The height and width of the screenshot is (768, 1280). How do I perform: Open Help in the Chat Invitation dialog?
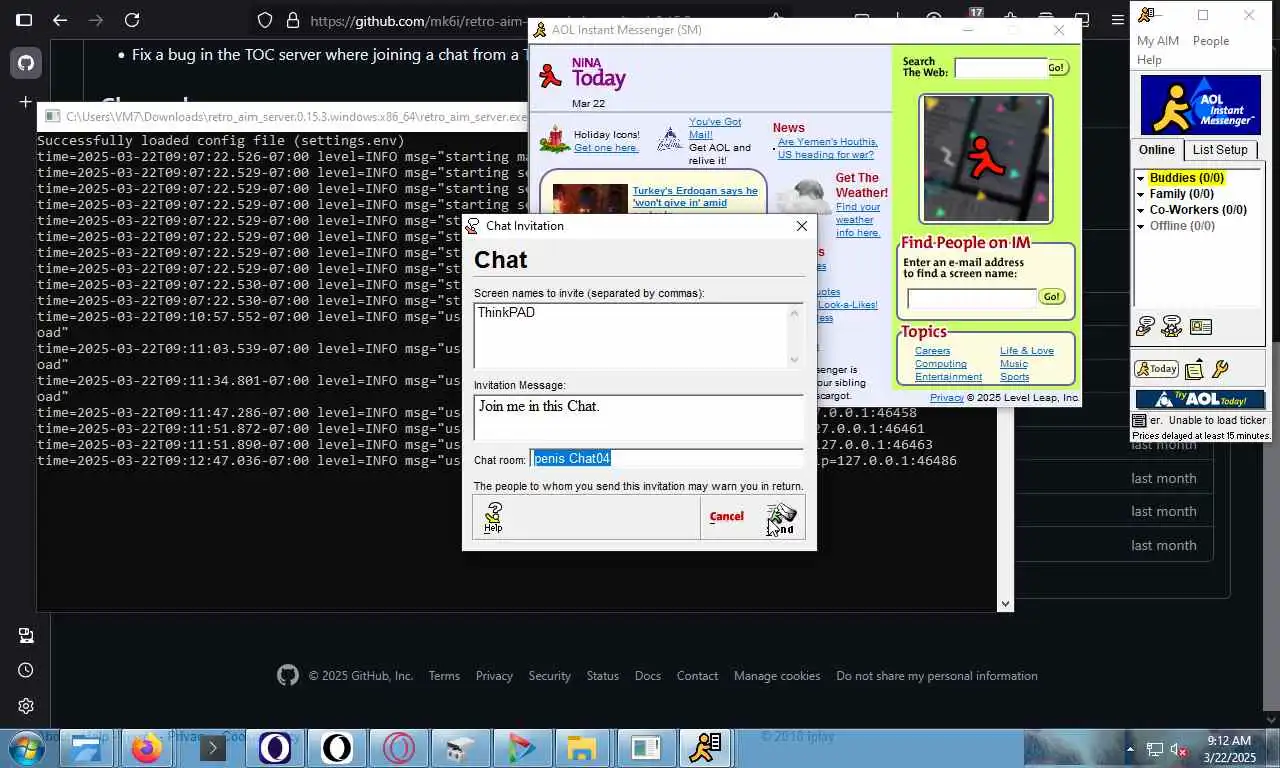[493, 517]
